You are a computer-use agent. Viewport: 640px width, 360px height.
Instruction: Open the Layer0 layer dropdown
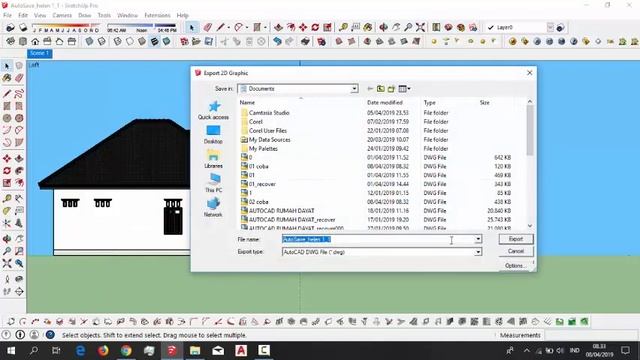(550, 27)
